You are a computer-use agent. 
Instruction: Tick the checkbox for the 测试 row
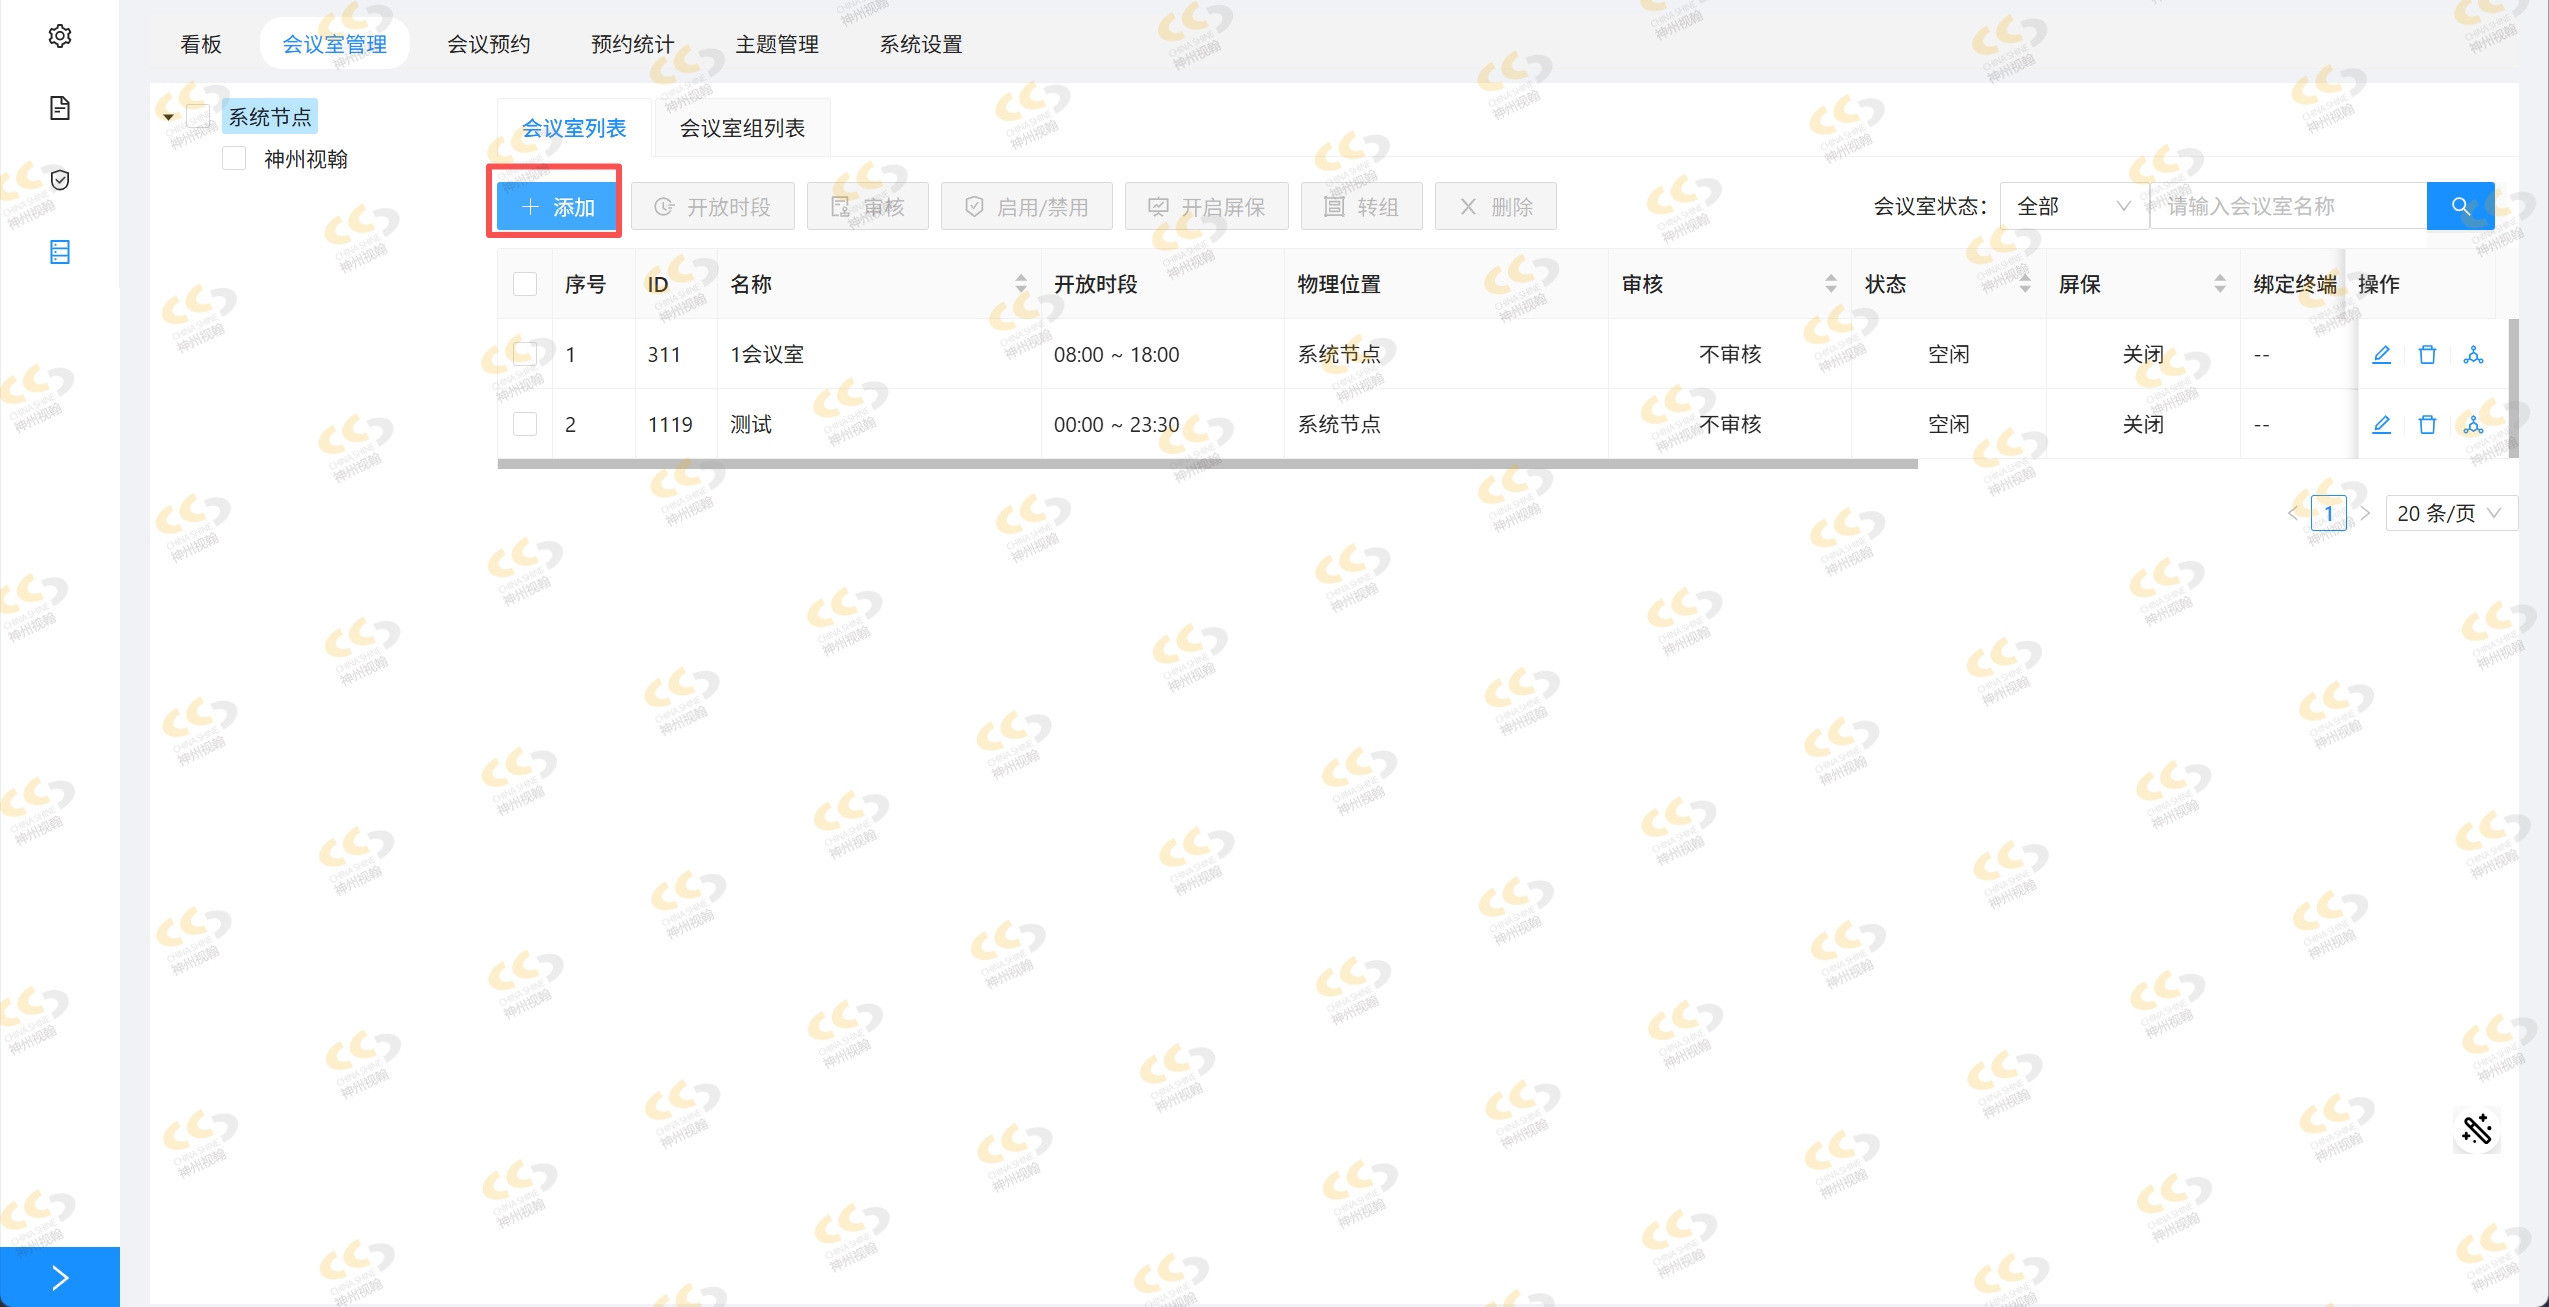coord(525,424)
